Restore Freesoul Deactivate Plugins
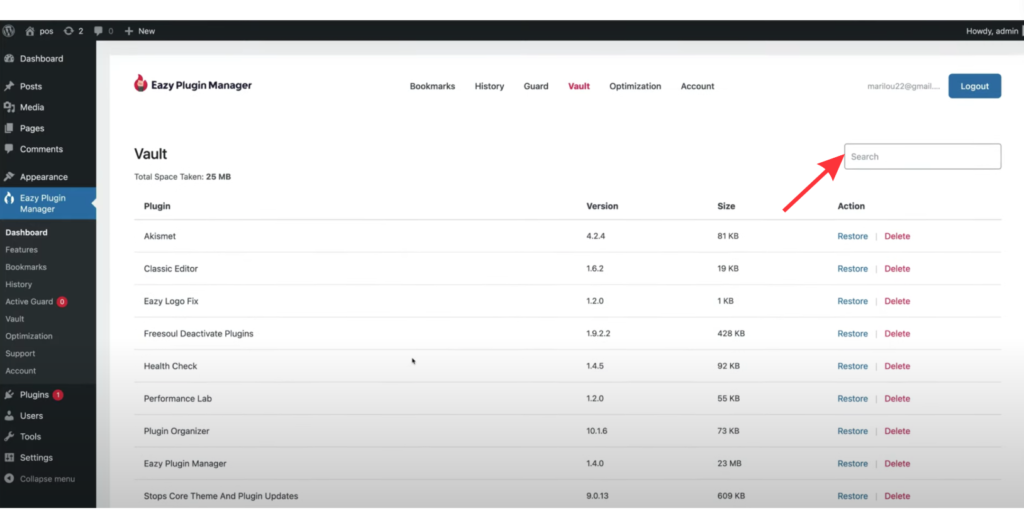This screenshot has height=518, width=1024. point(852,333)
